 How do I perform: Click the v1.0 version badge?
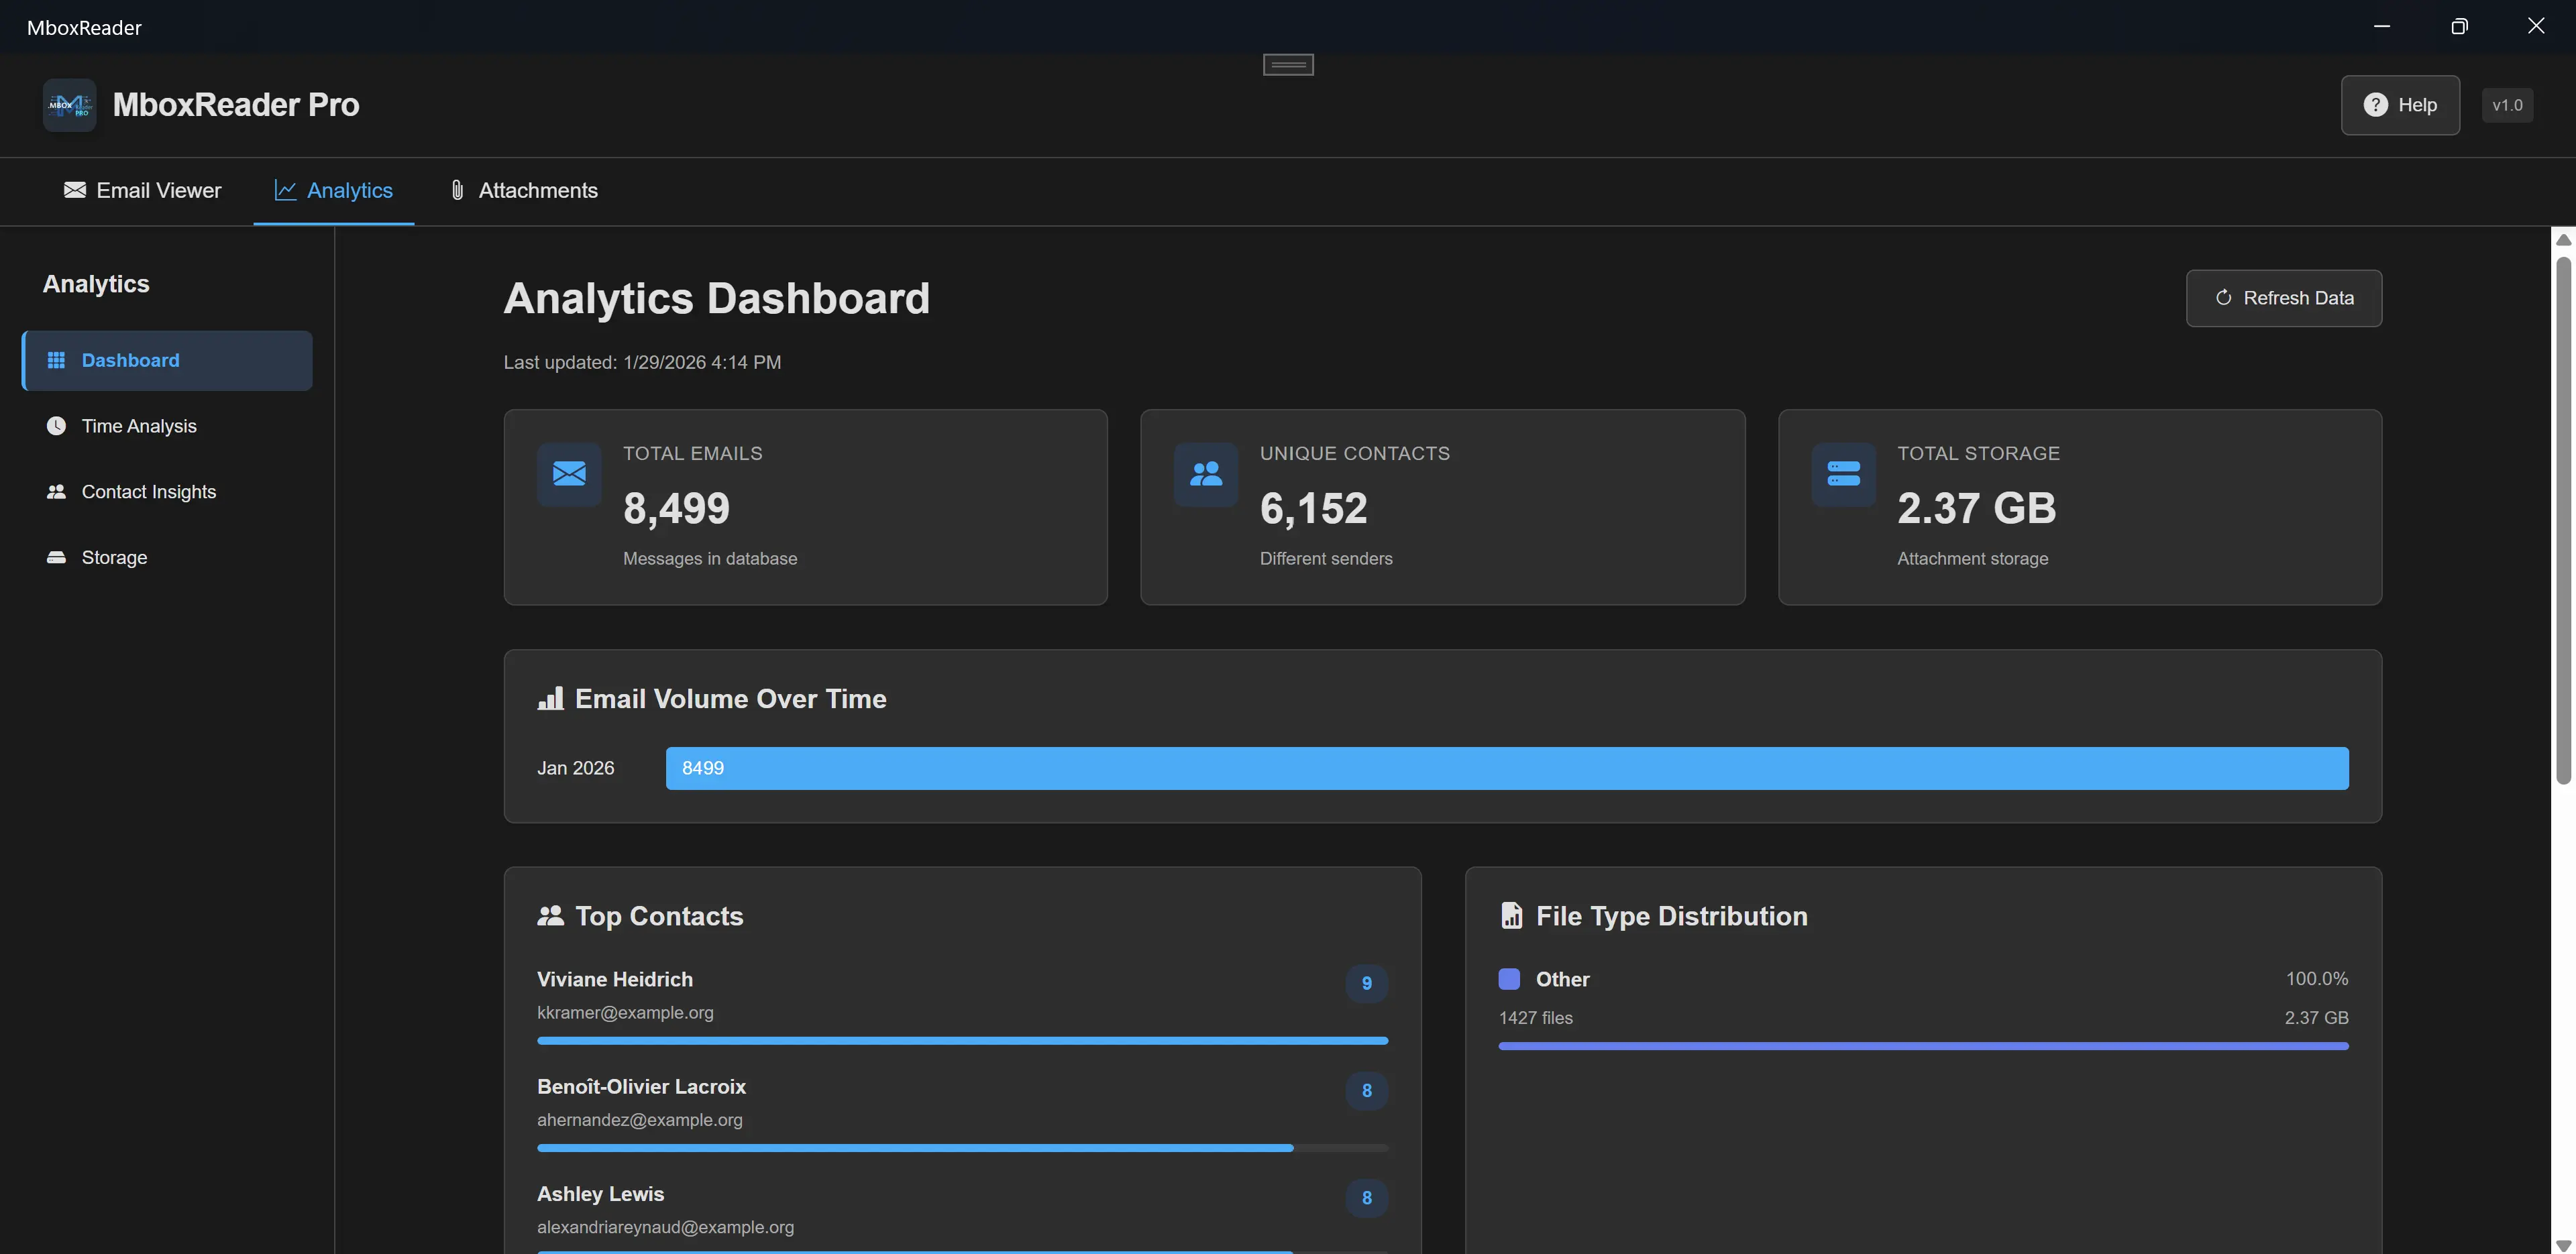pos(2507,104)
